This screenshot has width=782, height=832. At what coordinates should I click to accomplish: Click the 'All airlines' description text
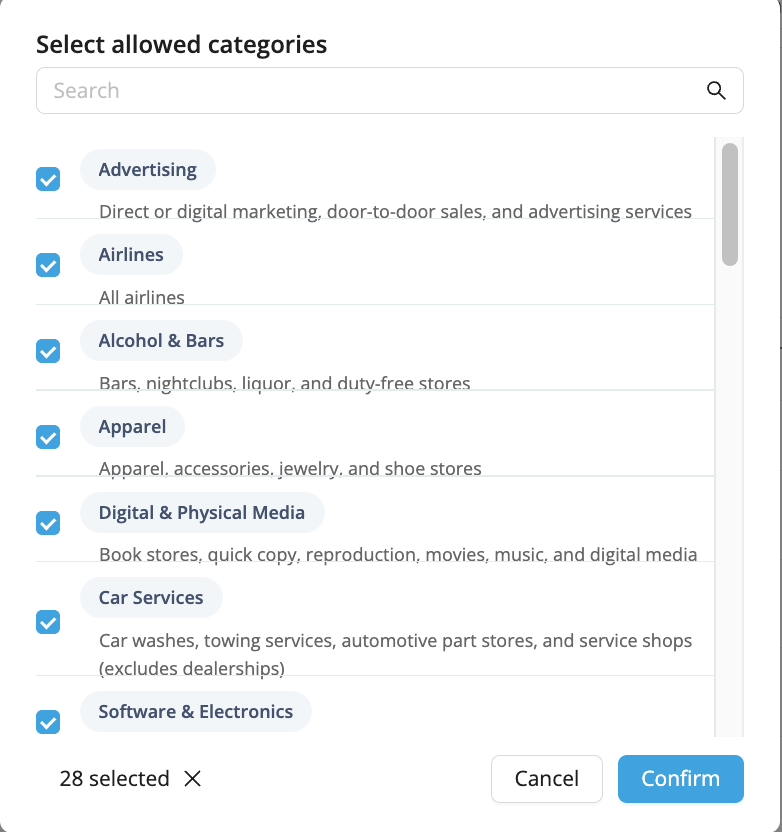pos(142,297)
